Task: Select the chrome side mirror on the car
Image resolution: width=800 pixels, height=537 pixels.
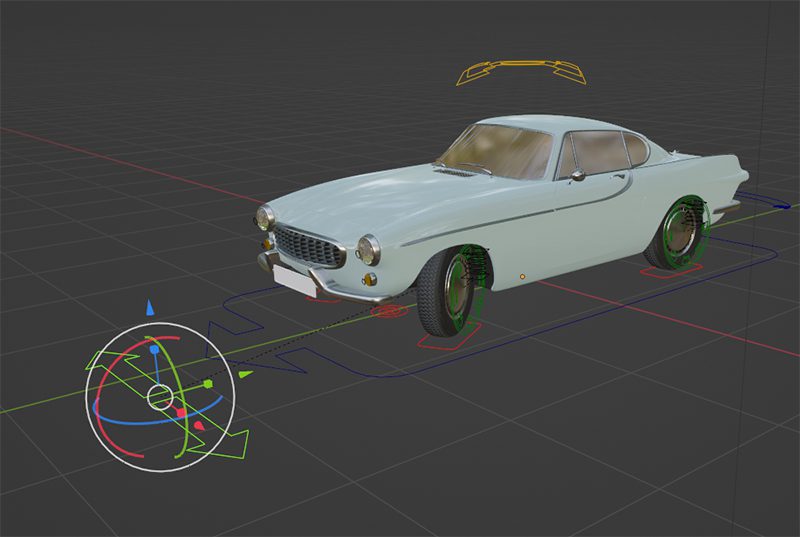Action: click(578, 175)
